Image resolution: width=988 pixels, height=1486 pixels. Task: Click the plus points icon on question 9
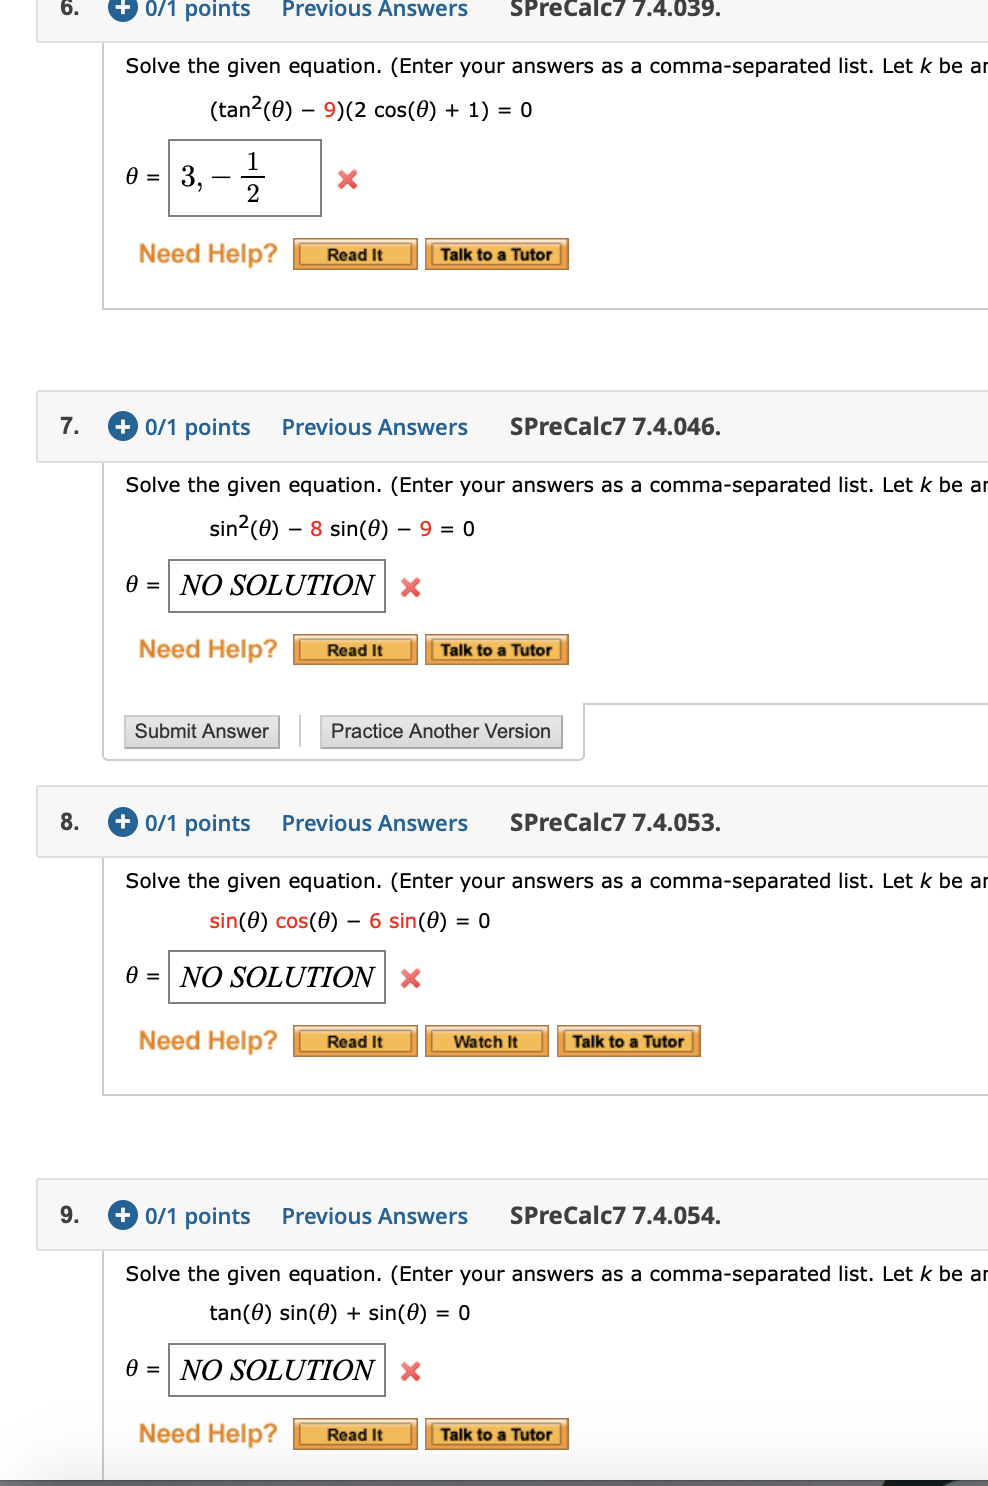122,1216
